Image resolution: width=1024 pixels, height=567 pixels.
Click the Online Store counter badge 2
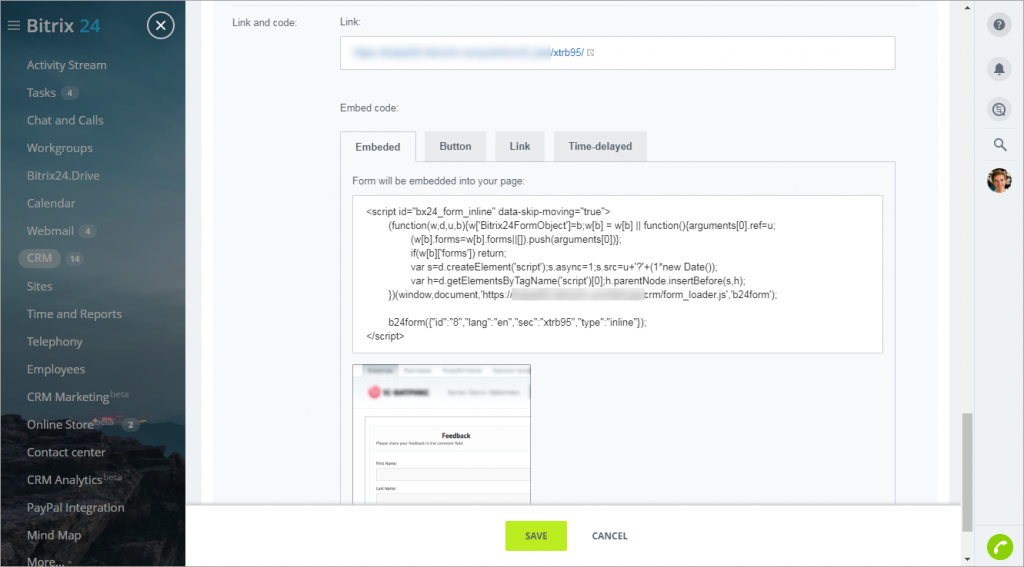[x=130, y=425]
